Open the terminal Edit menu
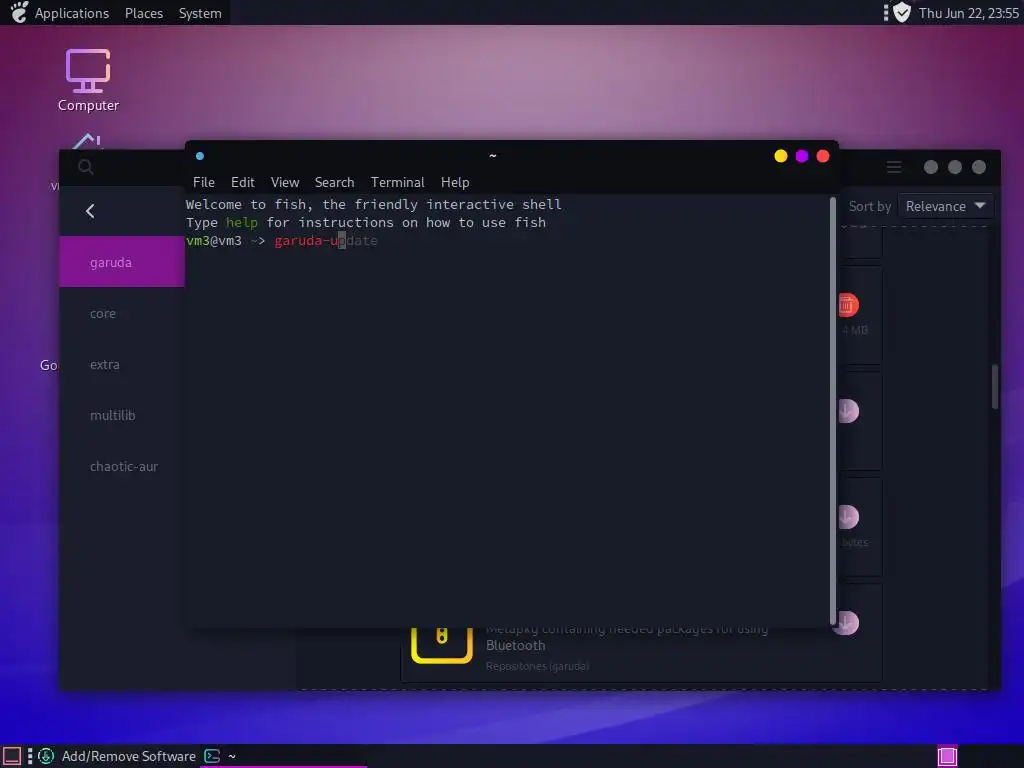The width and height of the screenshot is (1024, 768). pyautogui.click(x=242, y=182)
